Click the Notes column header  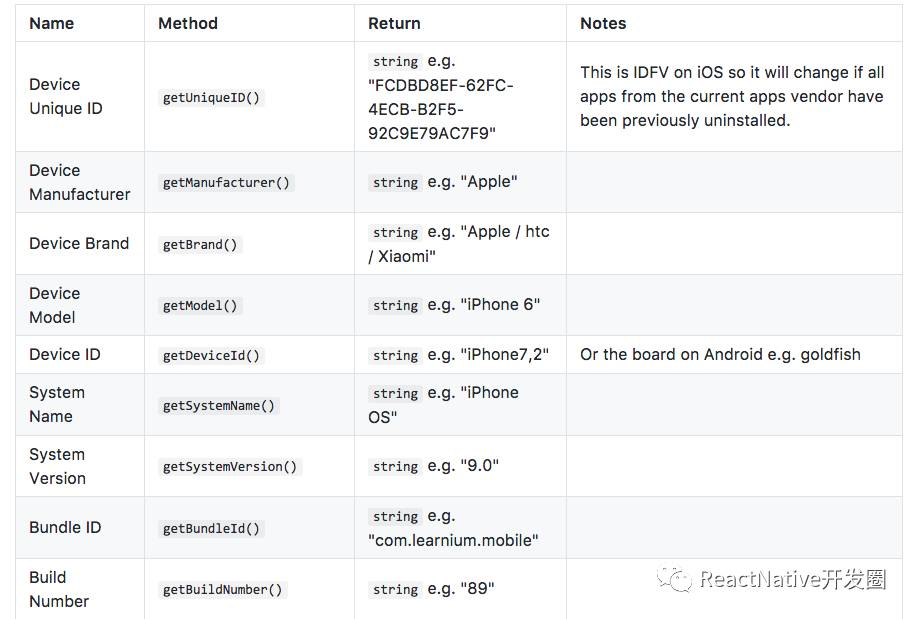point(603,23)
